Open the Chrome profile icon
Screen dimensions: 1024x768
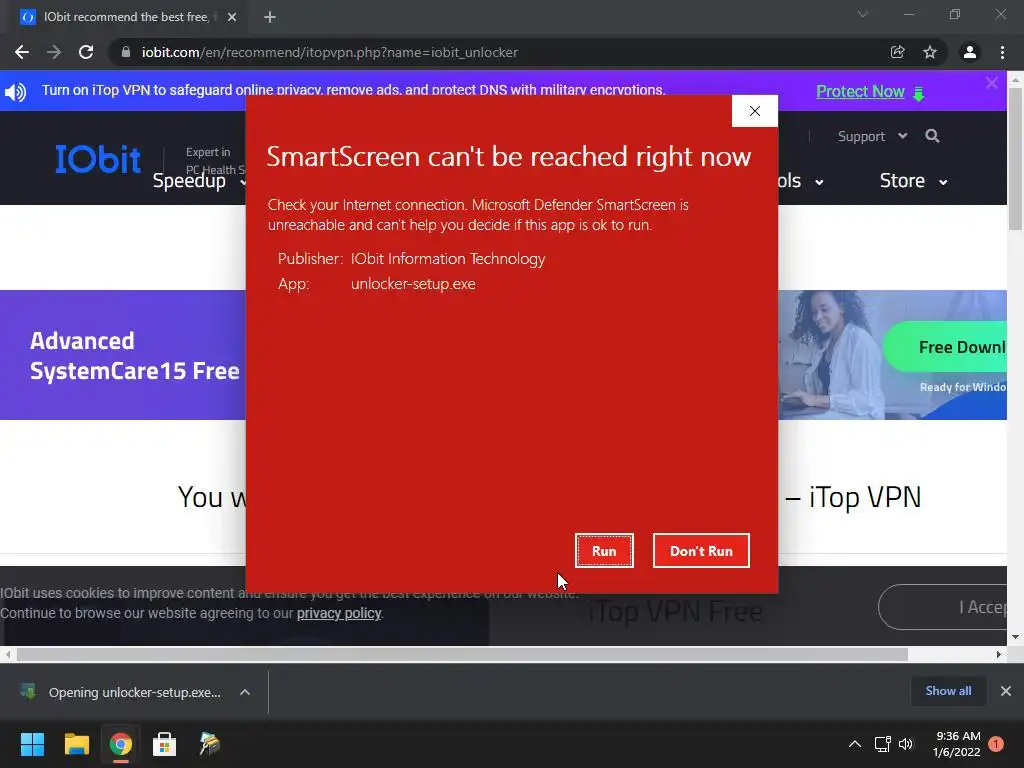pyautogui.click(x=970, y=52)
